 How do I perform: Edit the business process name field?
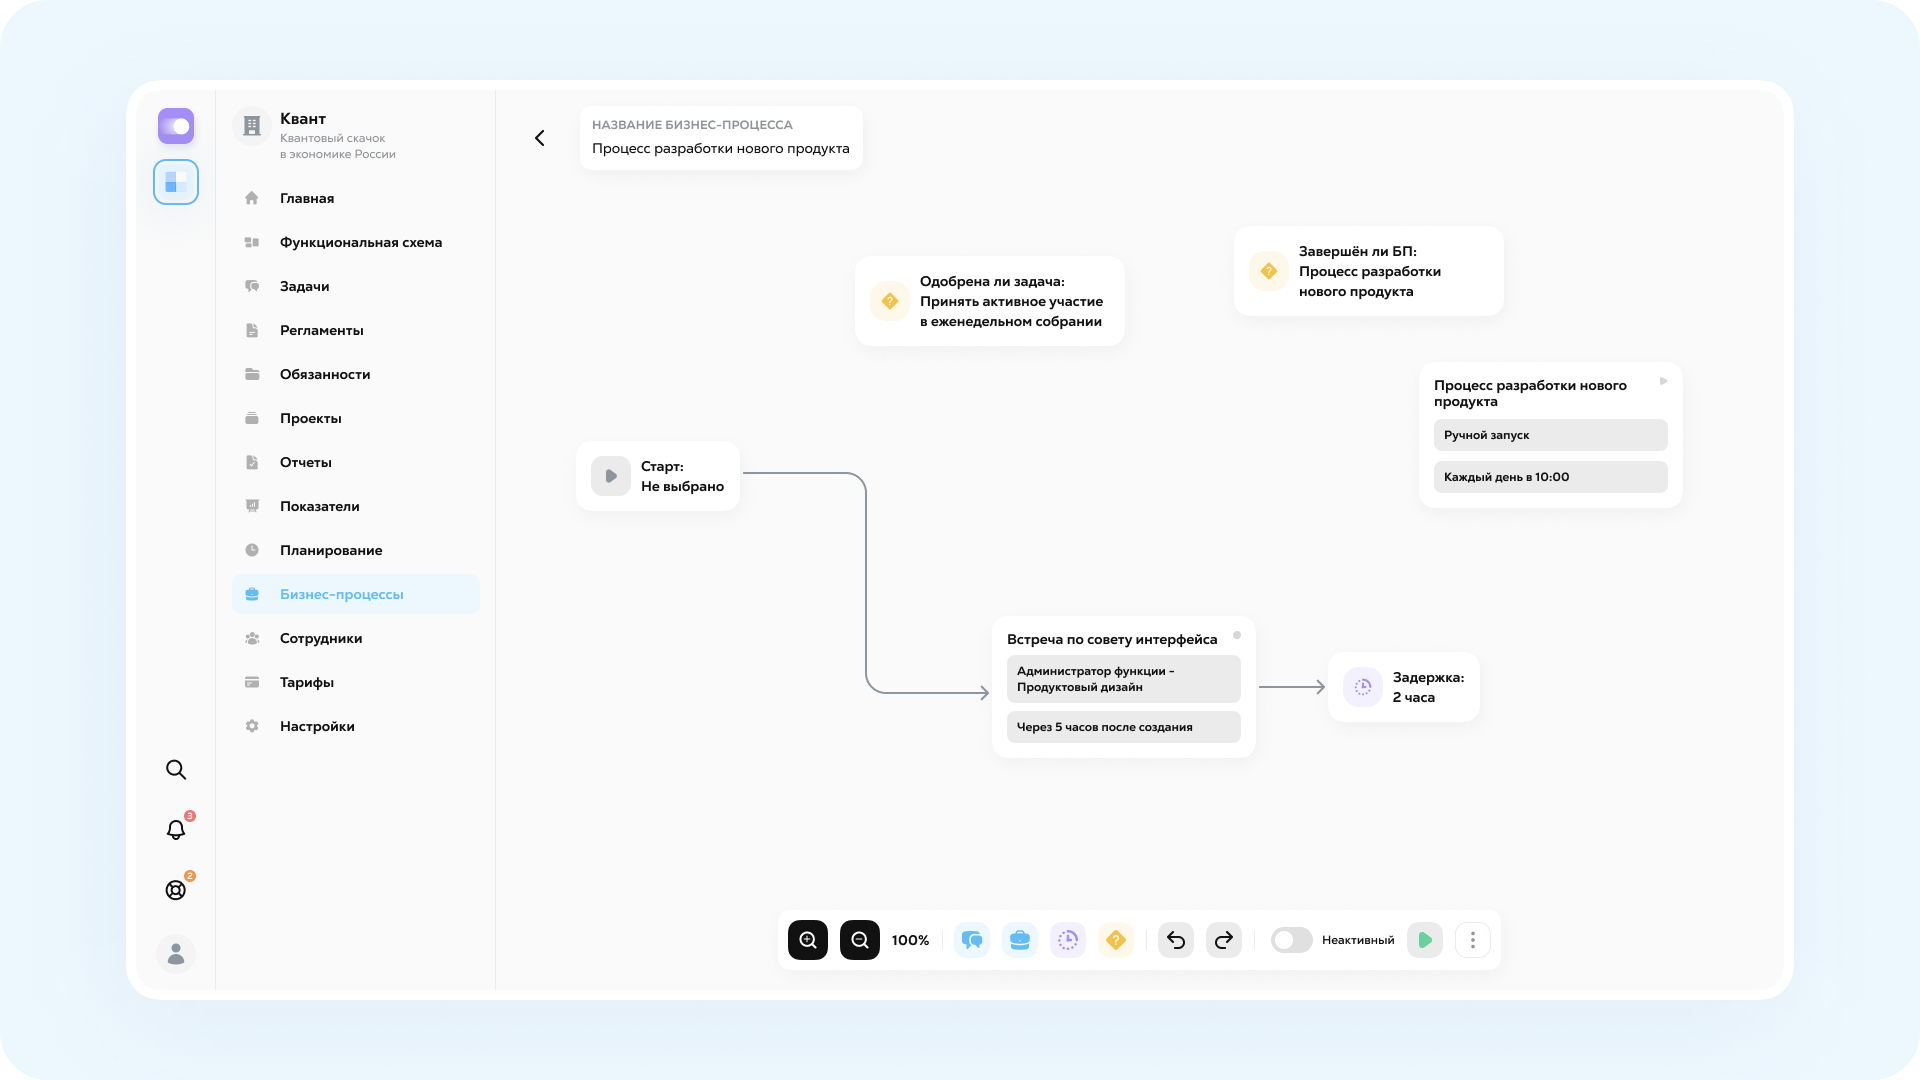click(720, 149)
